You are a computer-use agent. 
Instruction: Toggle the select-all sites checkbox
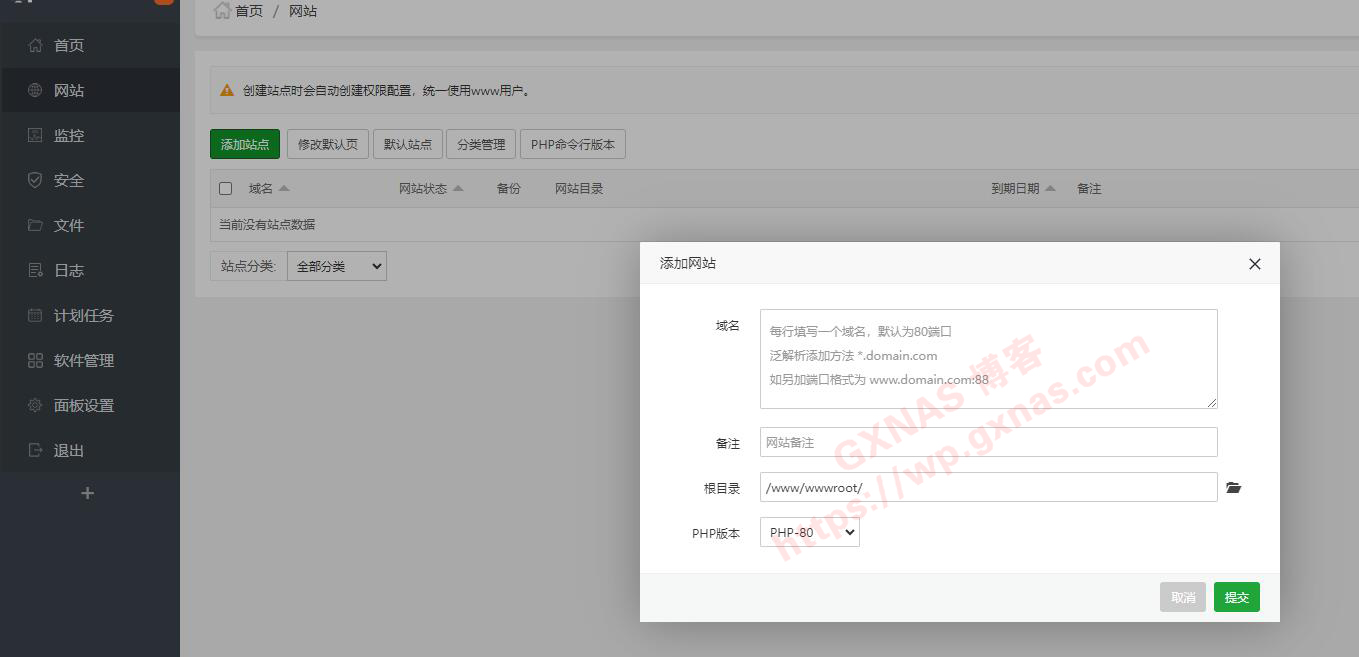point(225,188)
